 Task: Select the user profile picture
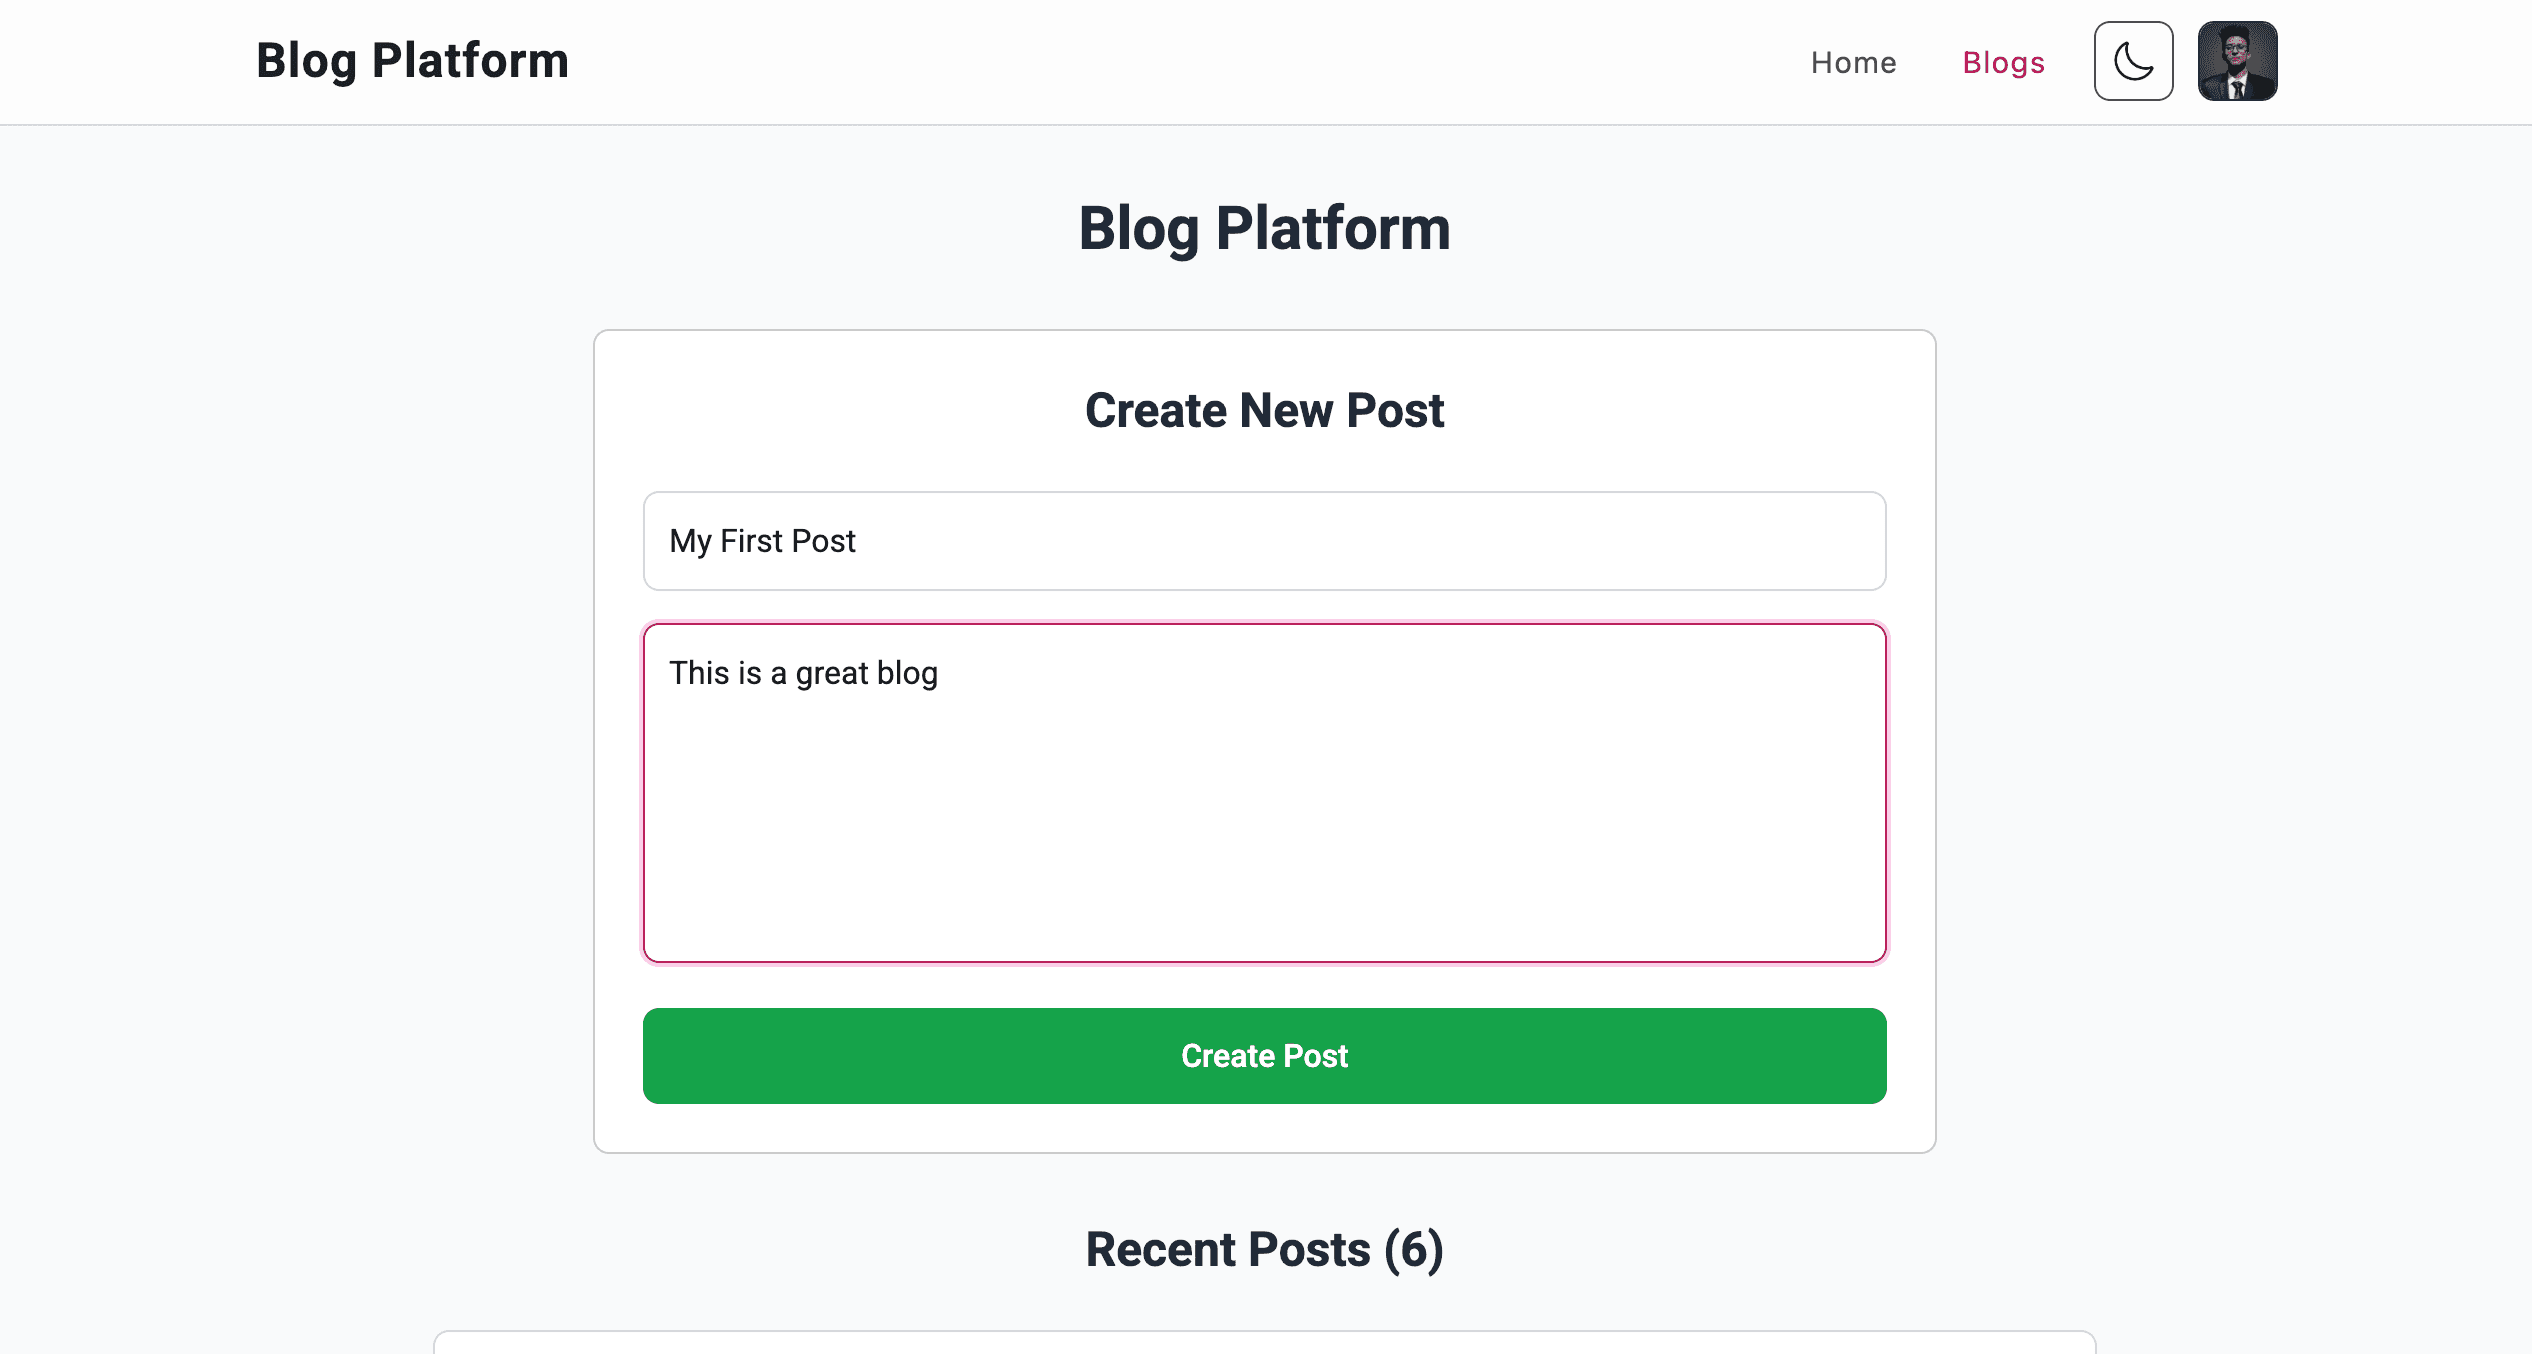pos(2237,61)
